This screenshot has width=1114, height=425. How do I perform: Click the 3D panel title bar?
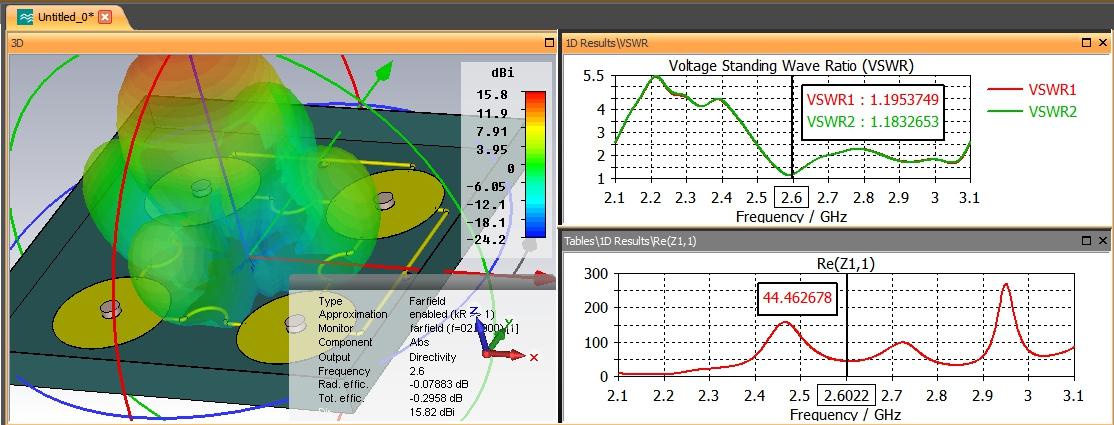point(282,43)
